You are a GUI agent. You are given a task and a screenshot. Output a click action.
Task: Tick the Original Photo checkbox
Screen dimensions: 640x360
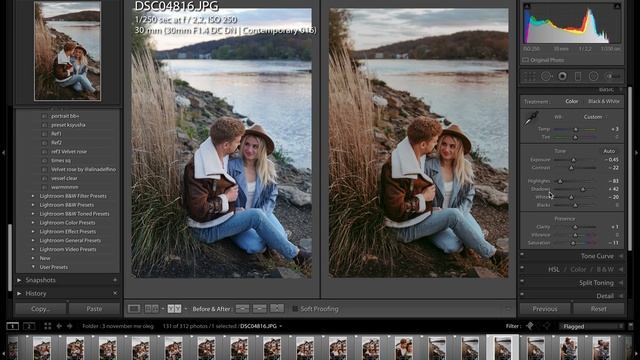(526, 60)
